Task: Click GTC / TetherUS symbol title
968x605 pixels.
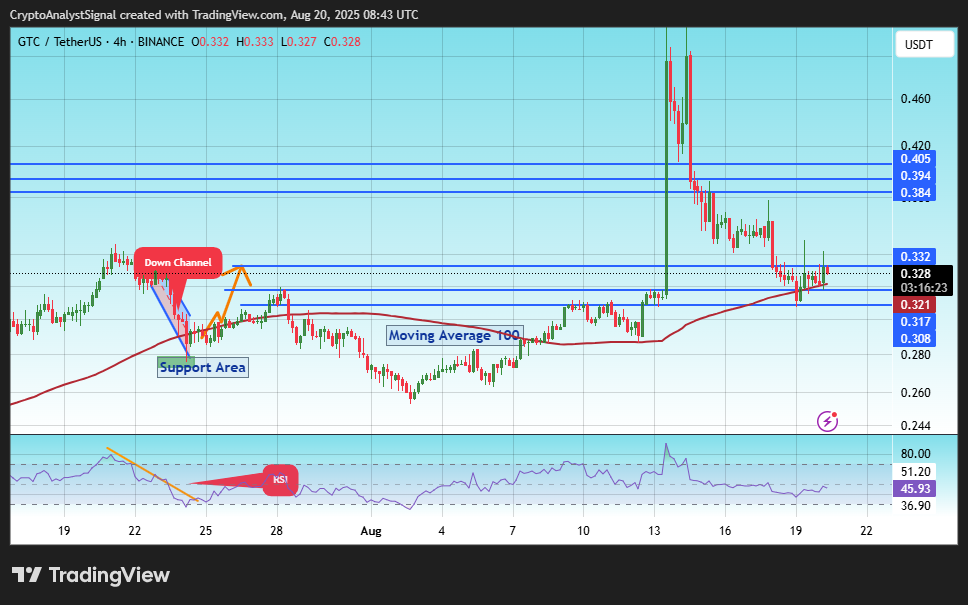Action: (59, 42)
